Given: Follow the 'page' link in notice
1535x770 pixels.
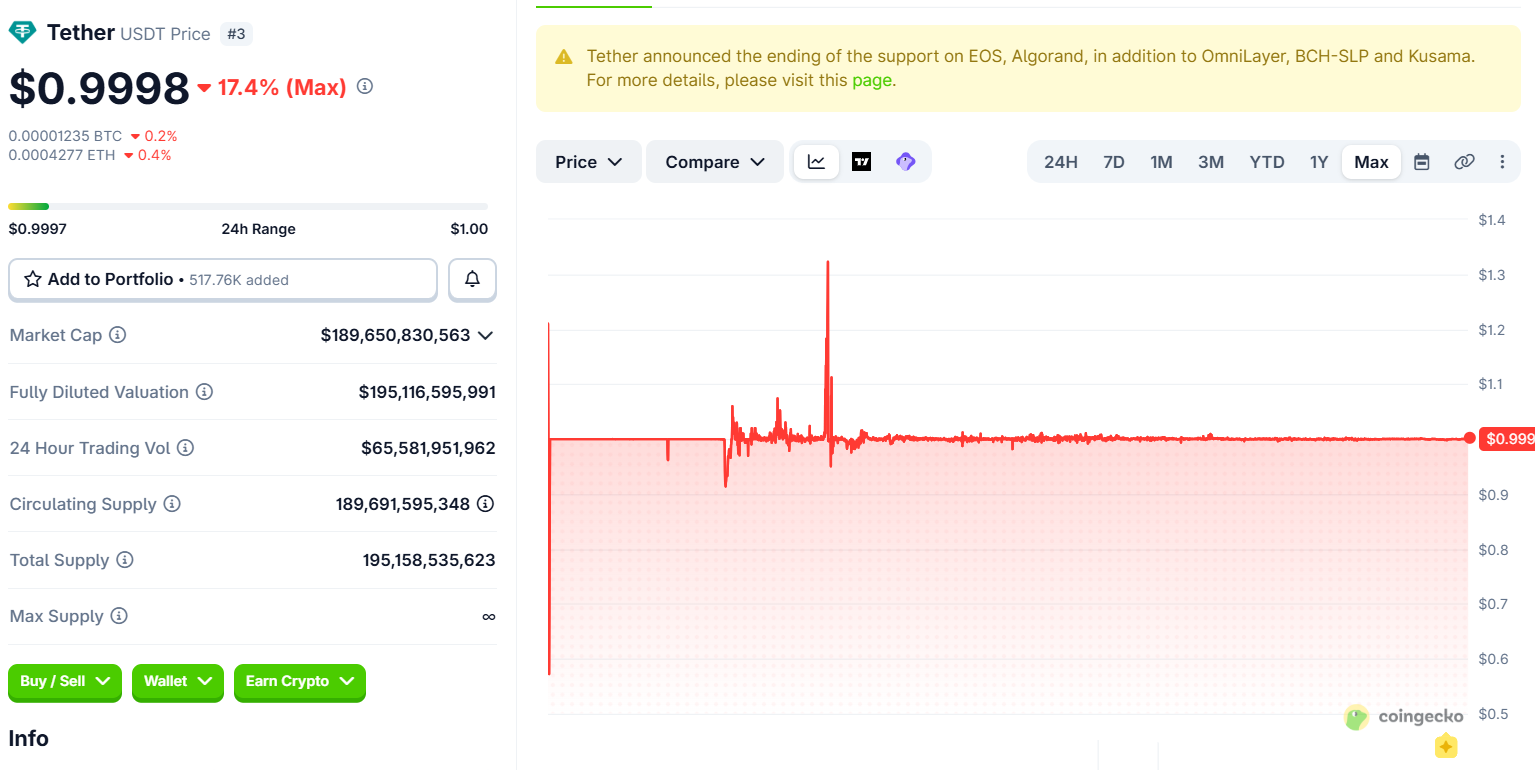Looking at the screenshot, I should (x=871, y=80).
